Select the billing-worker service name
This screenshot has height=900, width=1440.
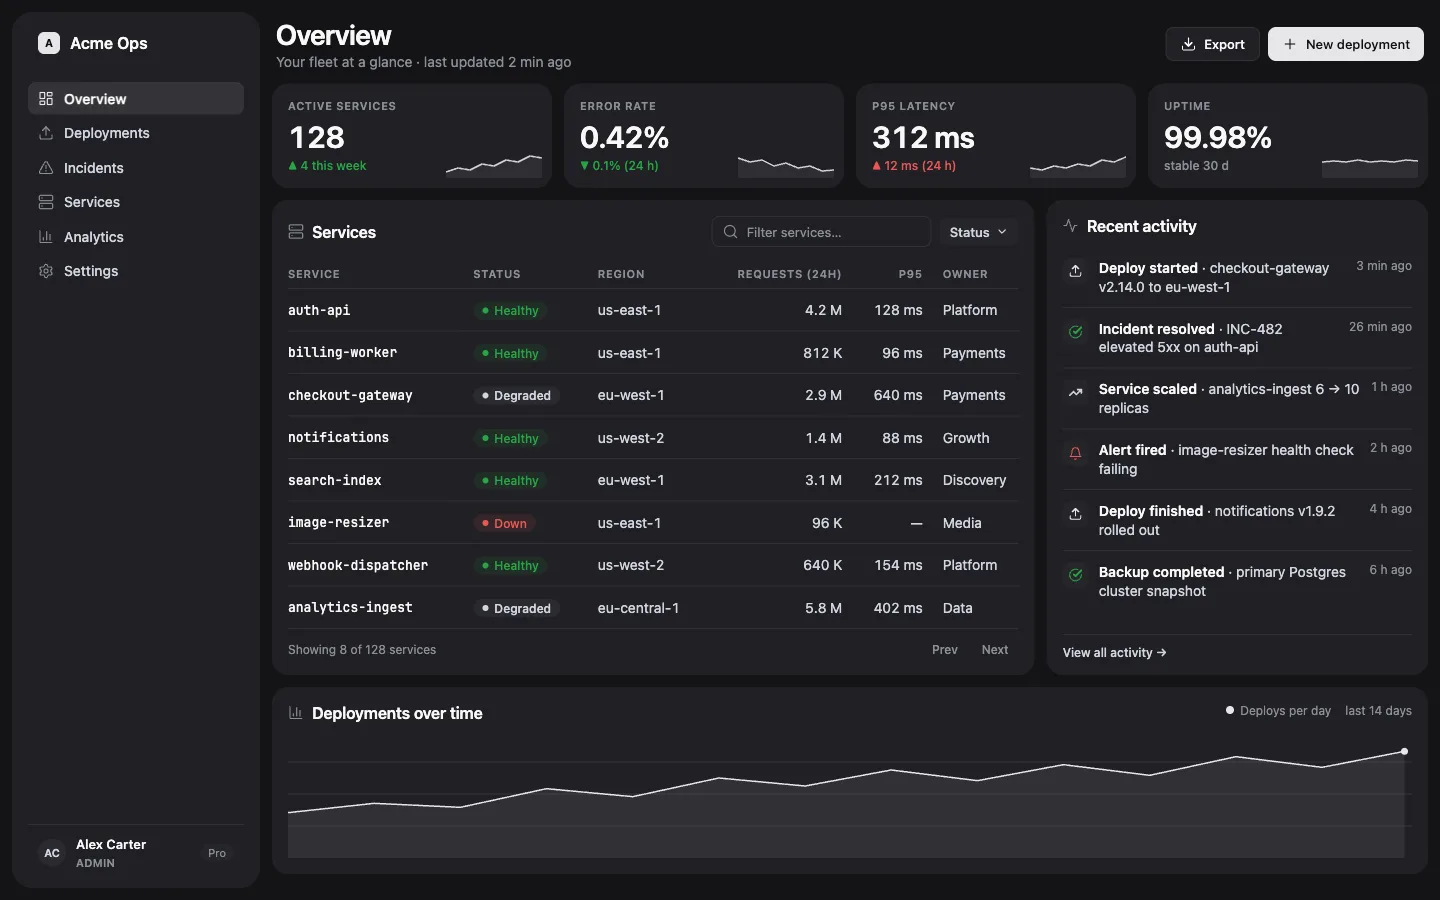(x=342, y=353)
